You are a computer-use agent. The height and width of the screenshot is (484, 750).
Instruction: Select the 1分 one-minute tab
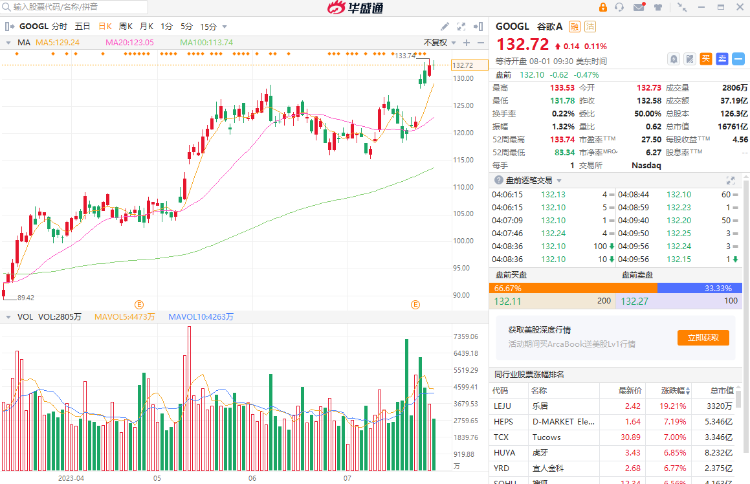pyautogui.click(x=166, y=26)
